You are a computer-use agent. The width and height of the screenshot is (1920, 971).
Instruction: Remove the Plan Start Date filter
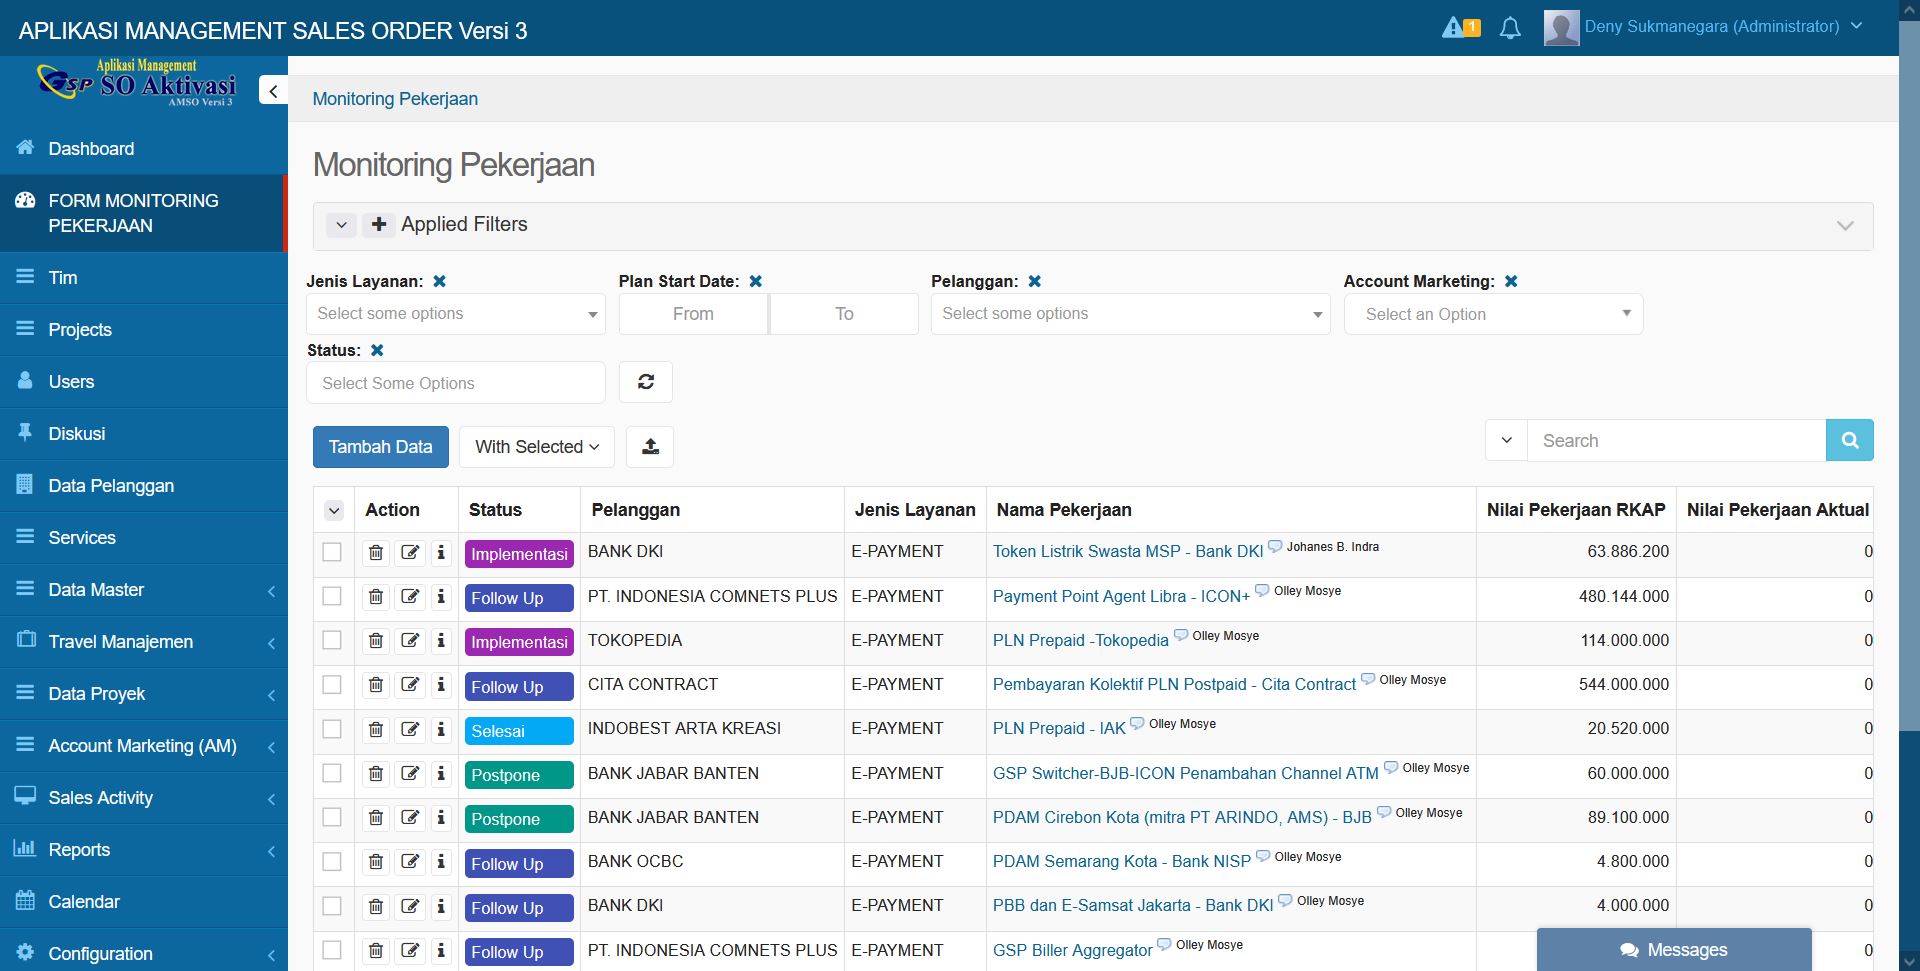(x=756, y=282)
